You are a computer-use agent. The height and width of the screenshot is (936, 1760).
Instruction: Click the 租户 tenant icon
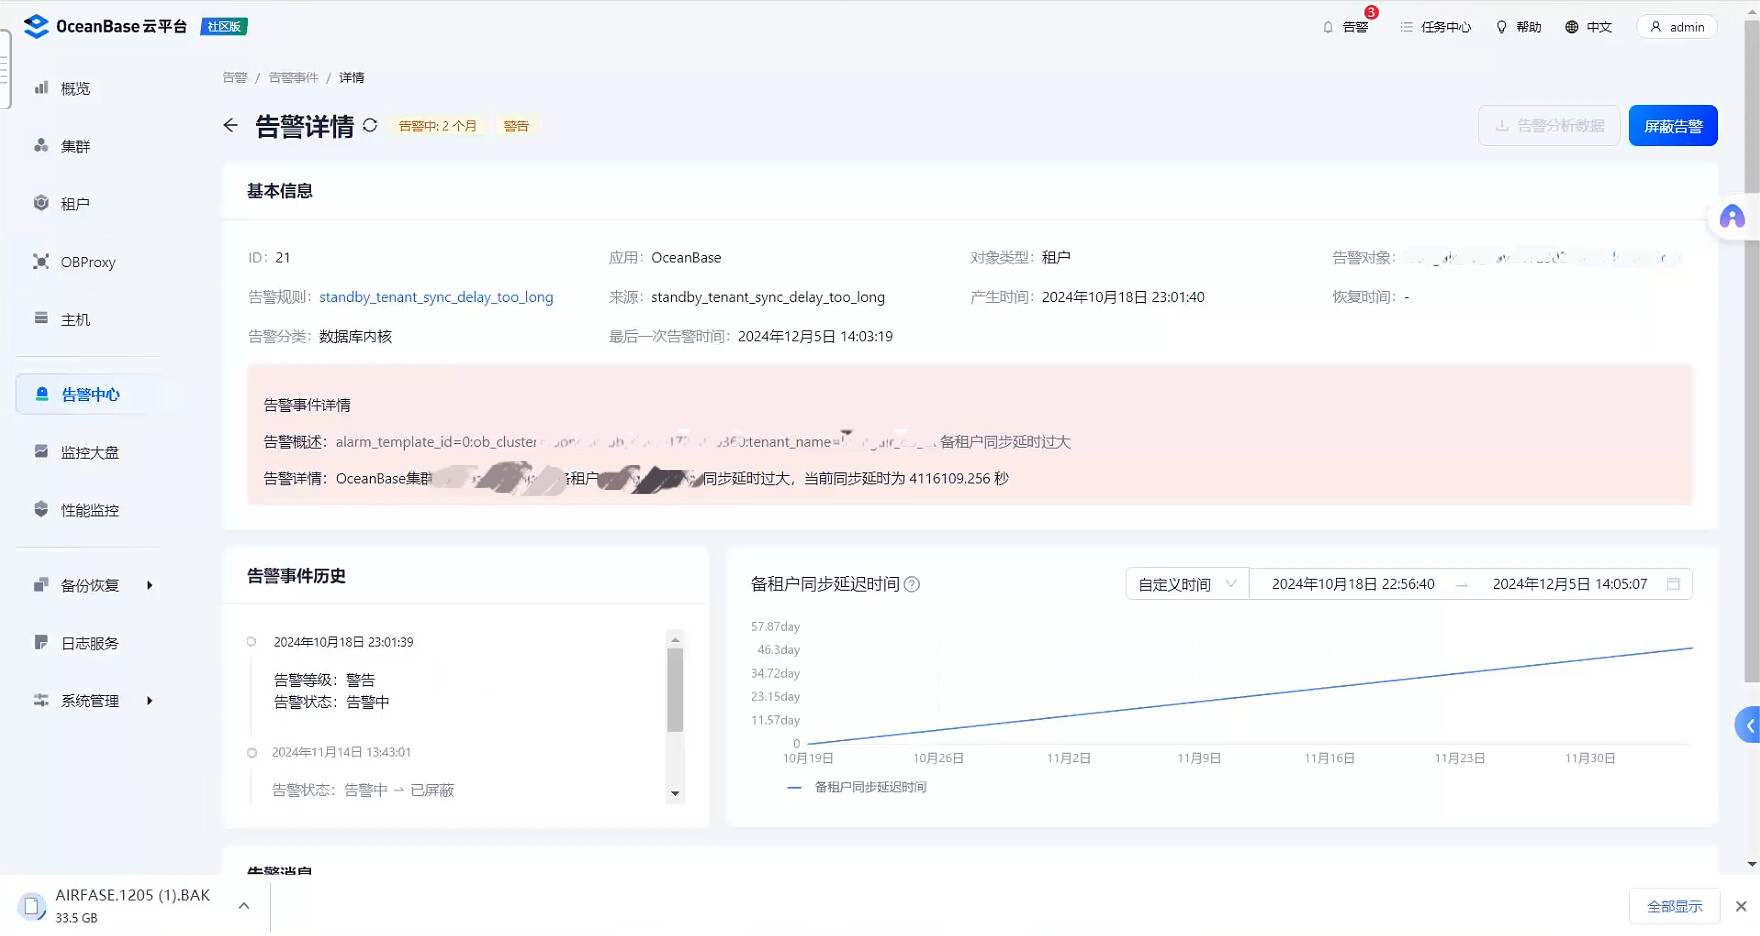[x=41, y=203]
